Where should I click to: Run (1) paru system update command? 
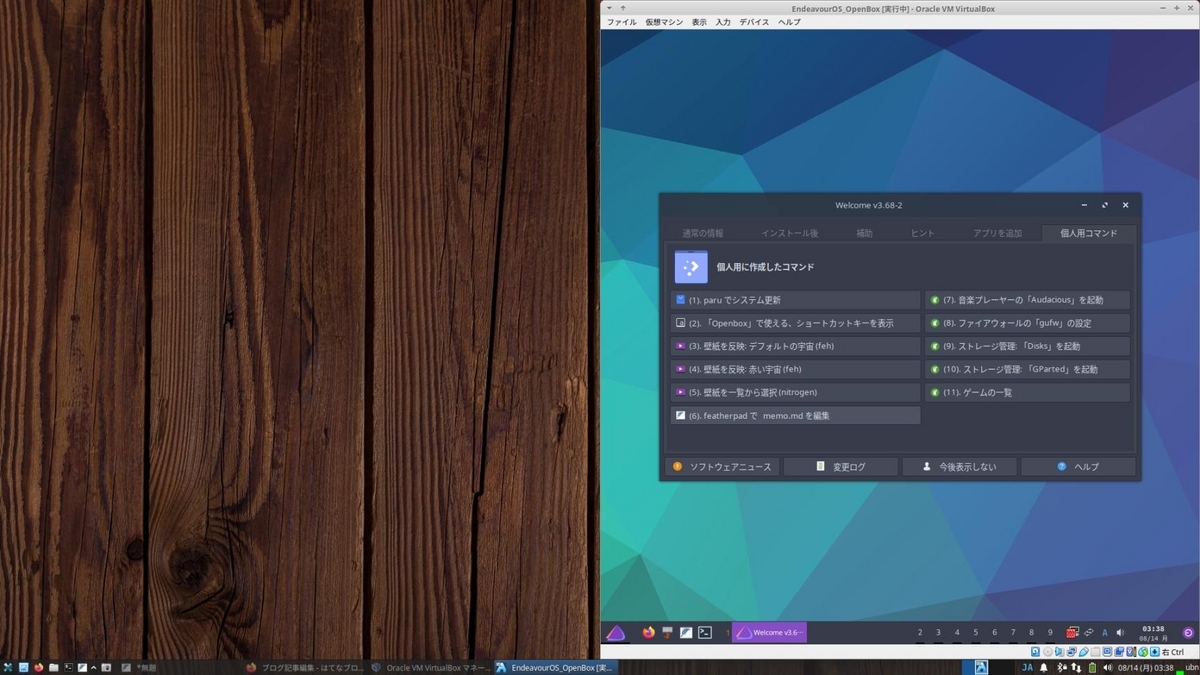(x=795, y=300)
